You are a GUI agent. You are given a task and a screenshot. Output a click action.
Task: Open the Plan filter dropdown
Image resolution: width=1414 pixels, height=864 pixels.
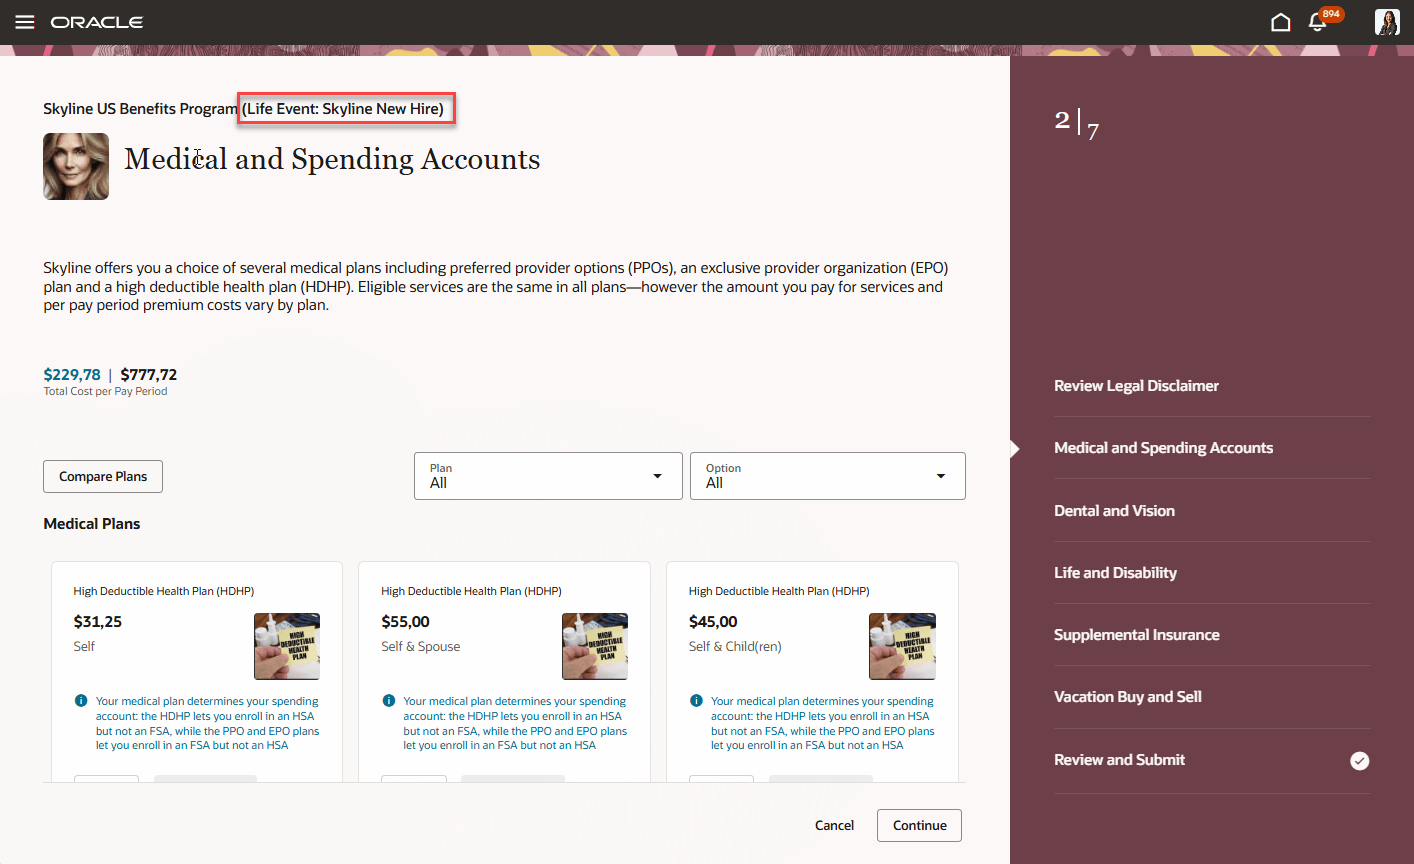point(547,476)
